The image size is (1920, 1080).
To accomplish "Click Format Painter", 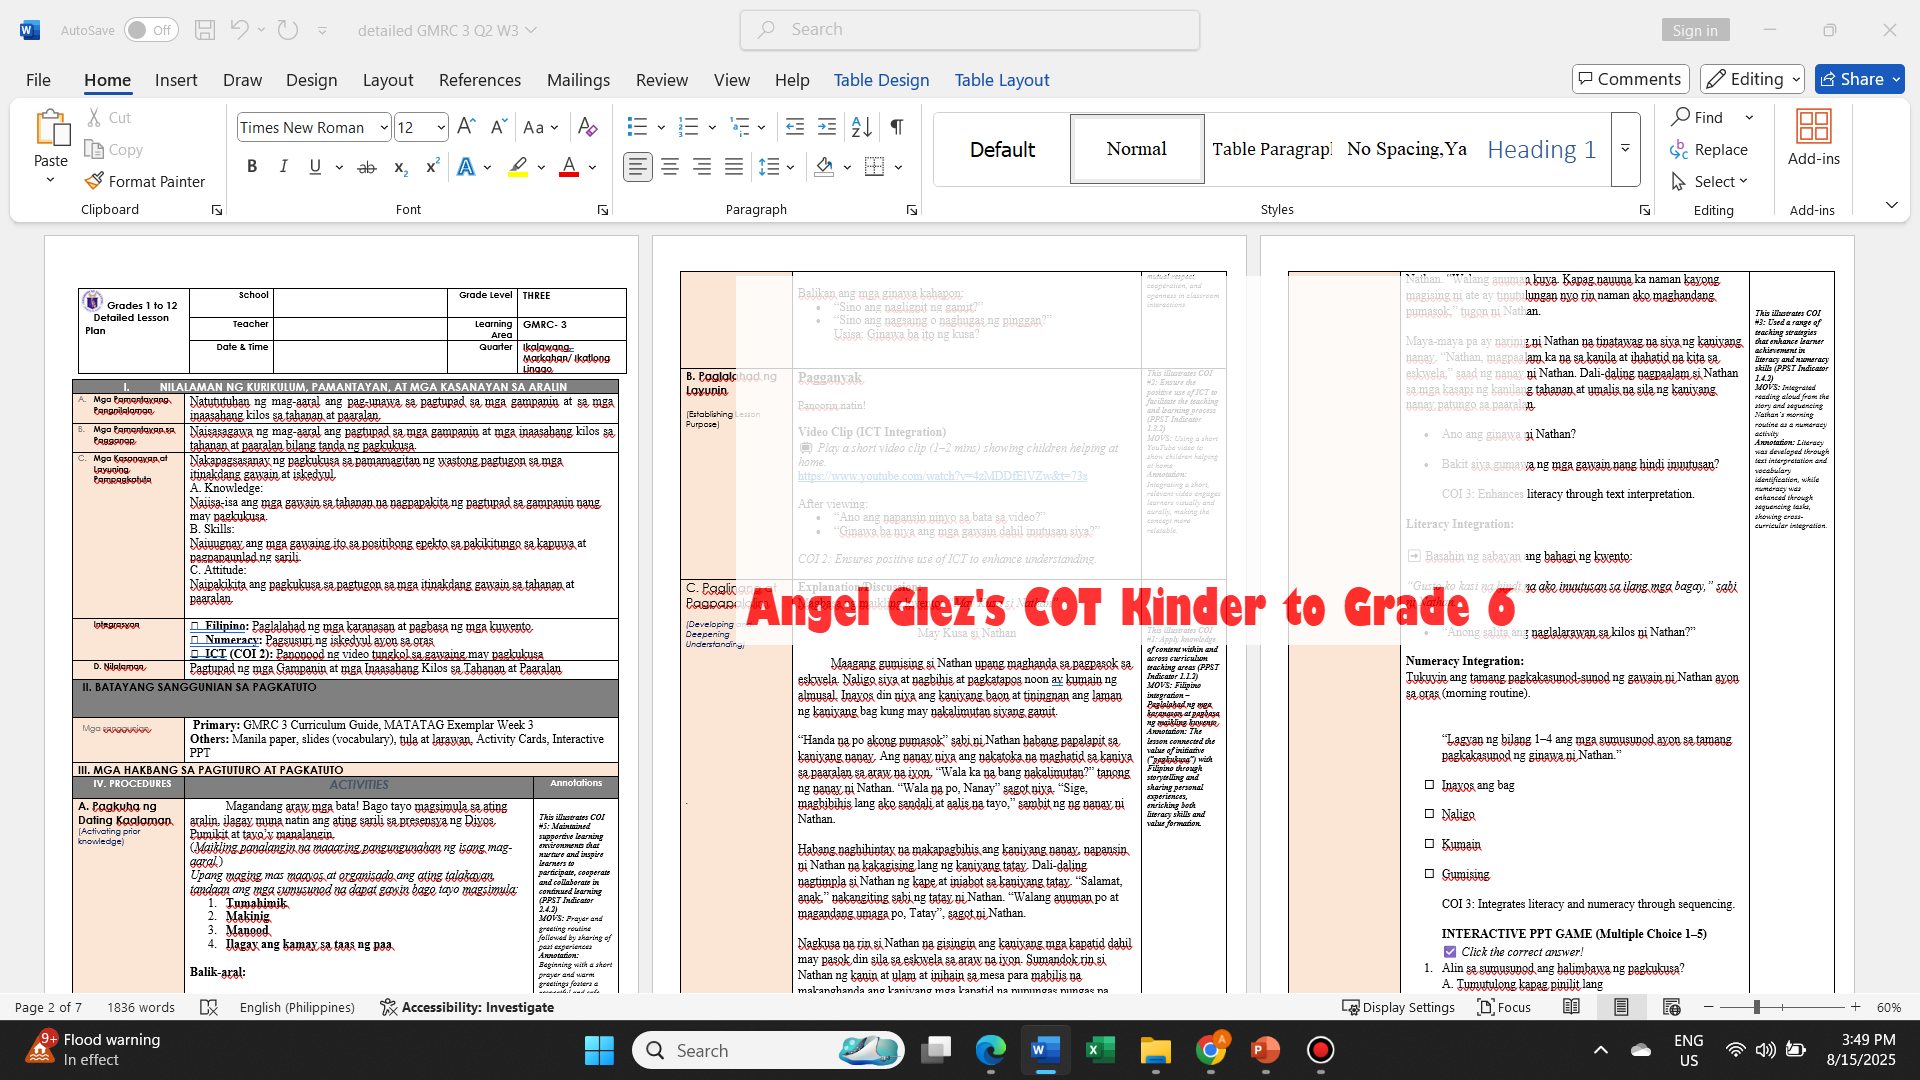I will [x=145, y=181].
